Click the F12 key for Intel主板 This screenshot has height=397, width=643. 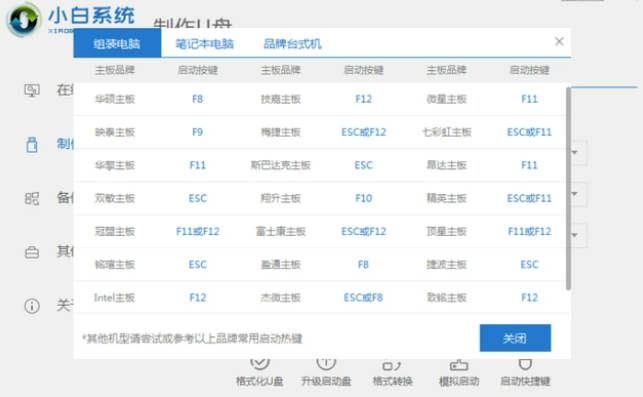click(x=198, y=298)
